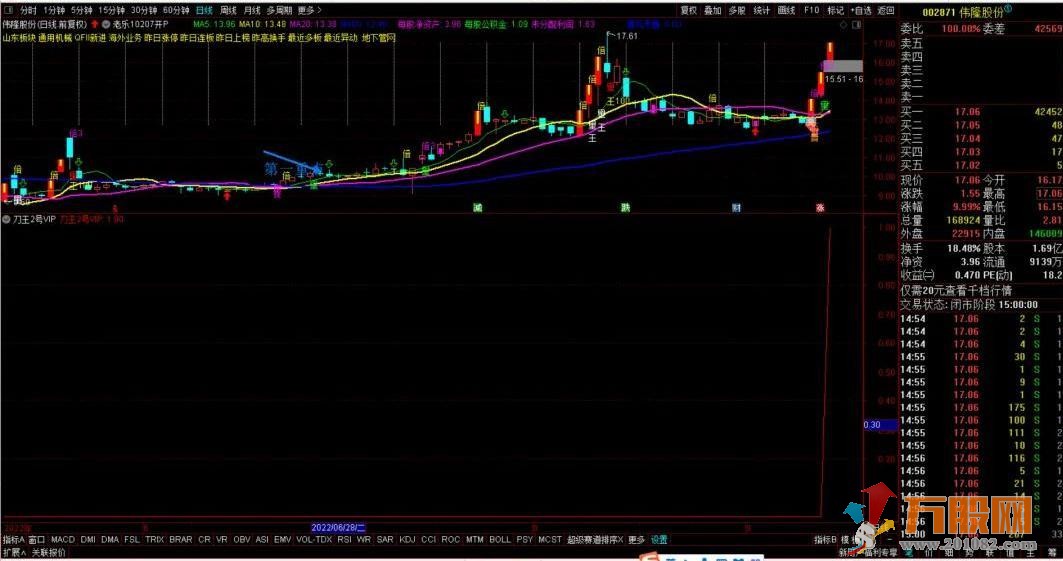Click the 复权 adjustment button
Image resolution: width=1063 pixels, height=561 pixels.
pos(689,10)
